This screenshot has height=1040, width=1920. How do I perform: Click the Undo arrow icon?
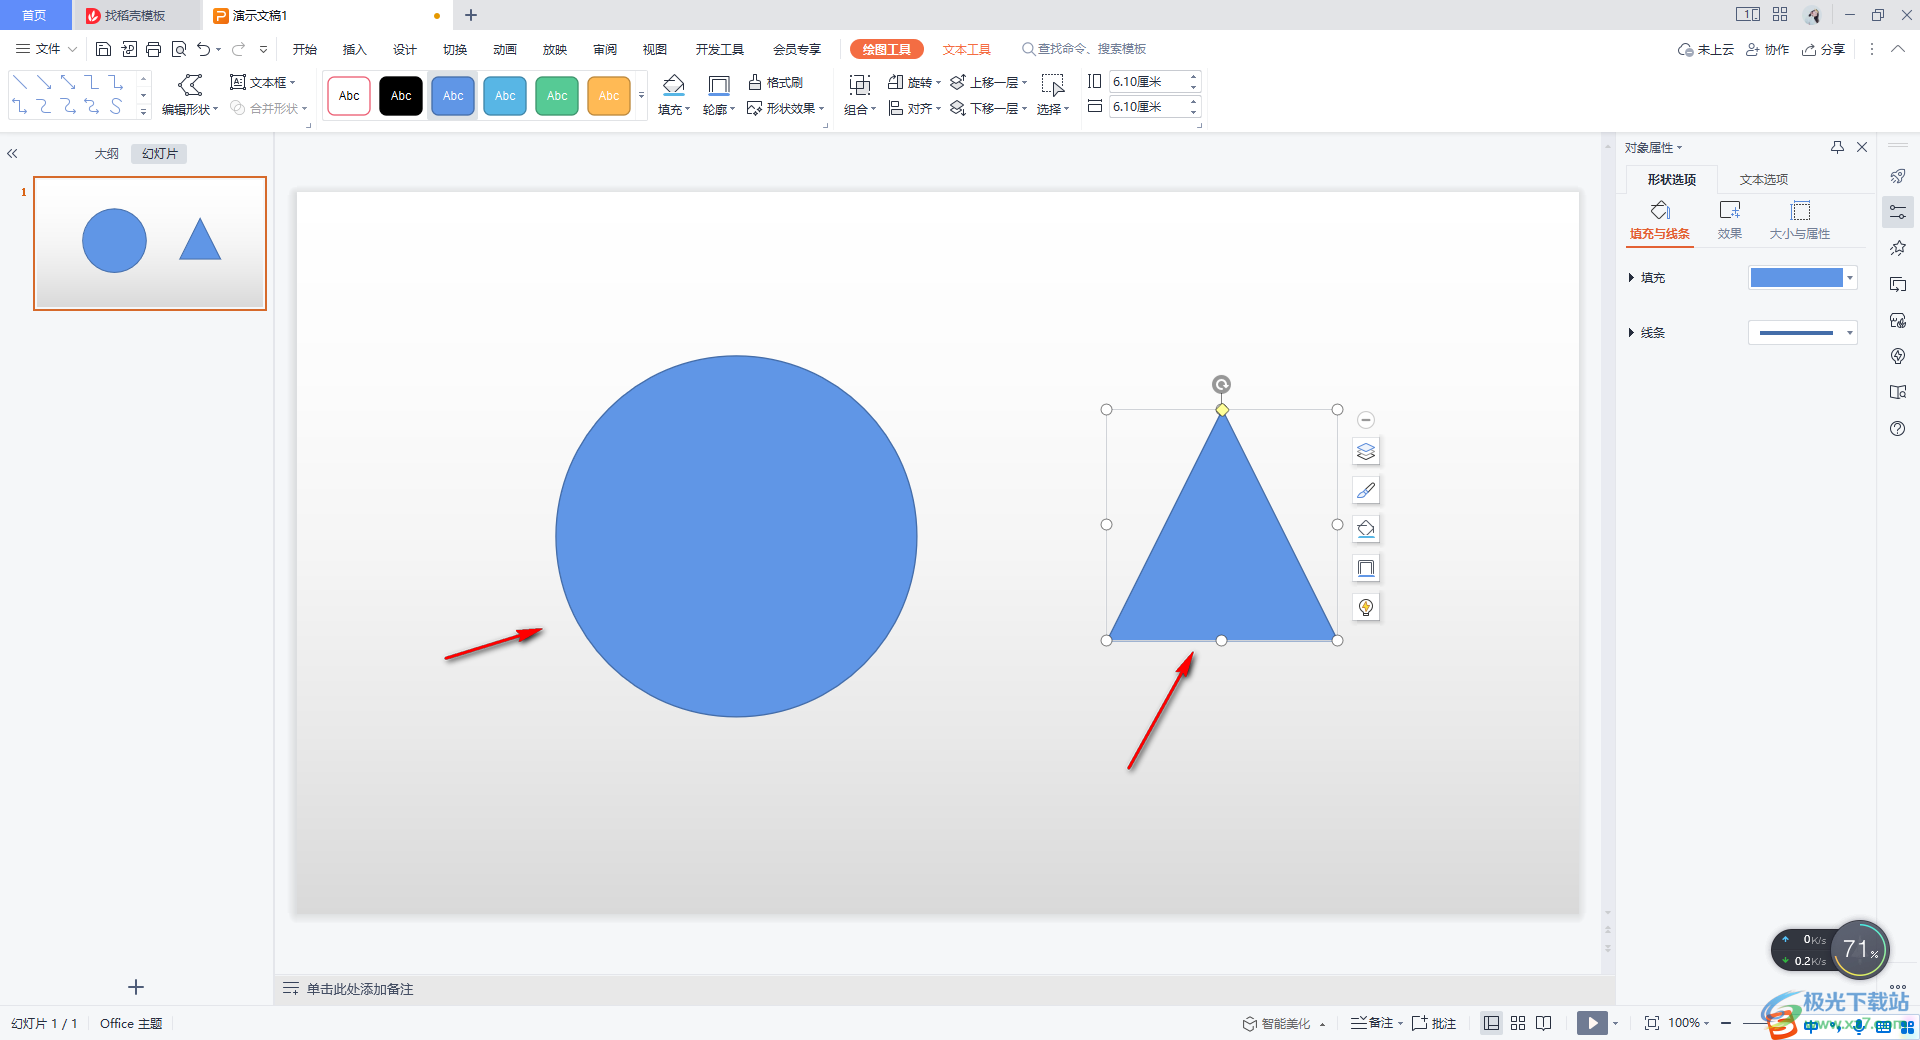coord(204,49)
